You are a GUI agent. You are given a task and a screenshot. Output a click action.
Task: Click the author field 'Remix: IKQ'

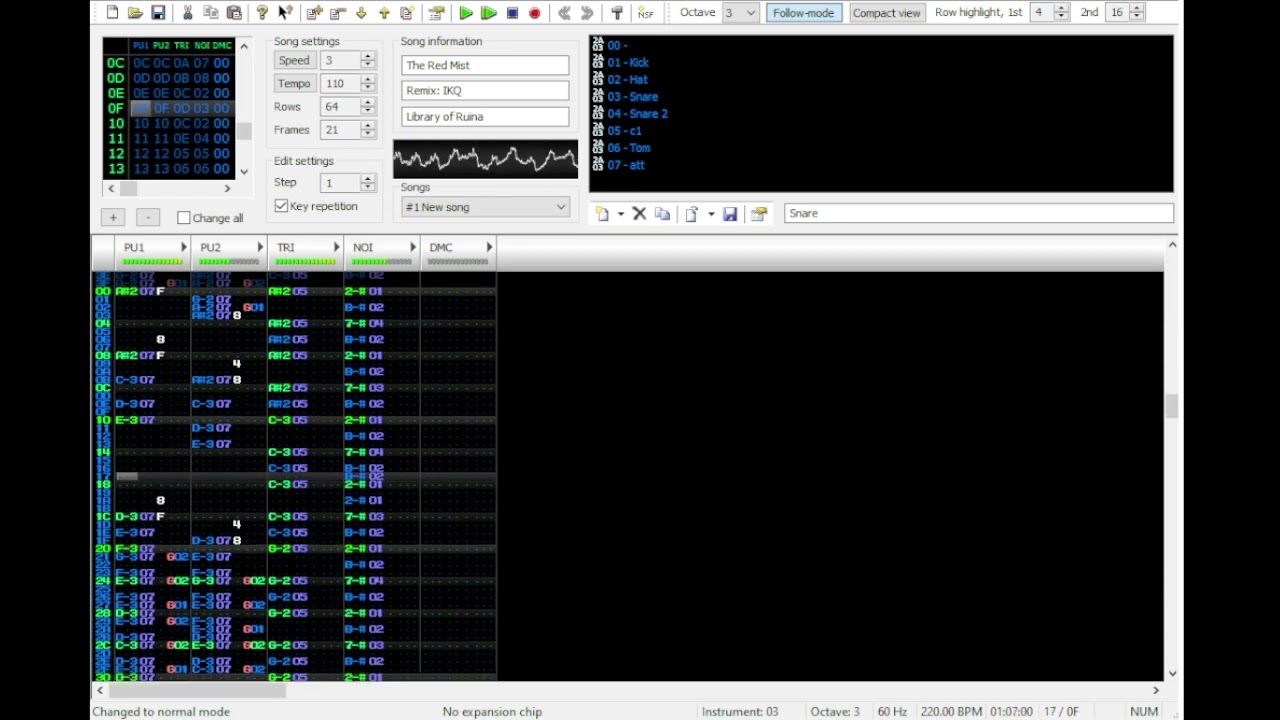tap(485, 91)
